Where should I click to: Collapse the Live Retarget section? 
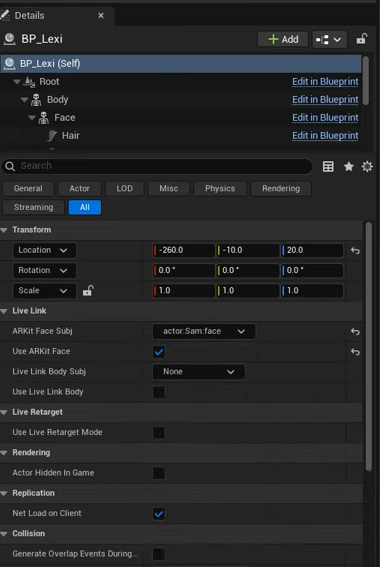[4, 412]
